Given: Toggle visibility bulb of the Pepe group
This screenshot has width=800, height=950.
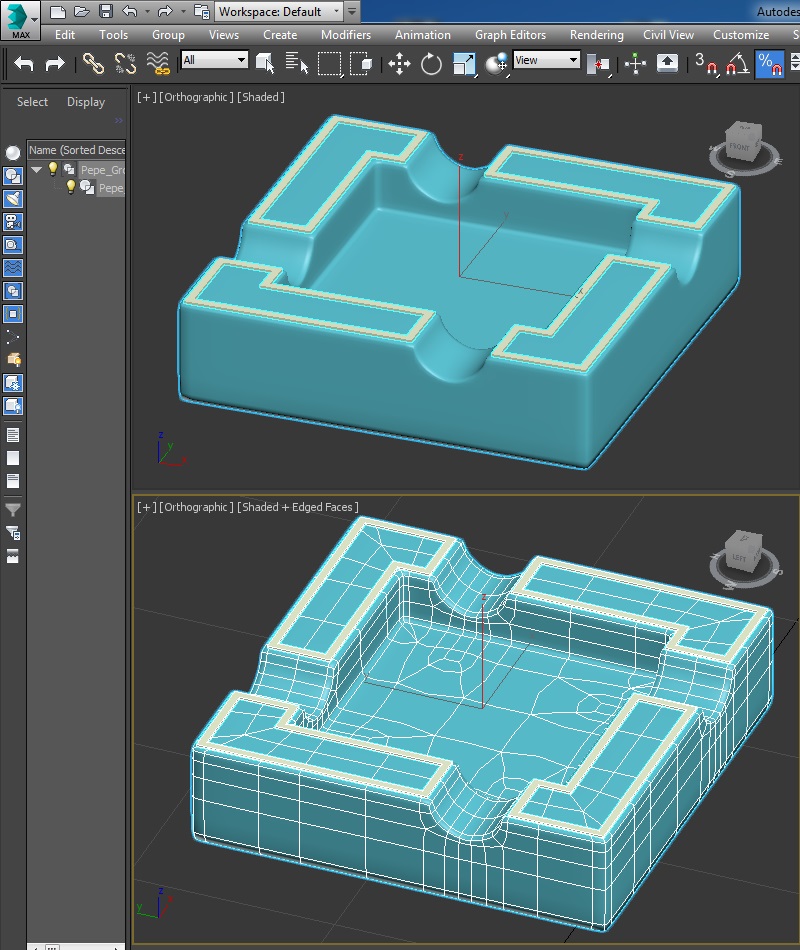Looking at the screenshot, I should (x=54, y=169).
